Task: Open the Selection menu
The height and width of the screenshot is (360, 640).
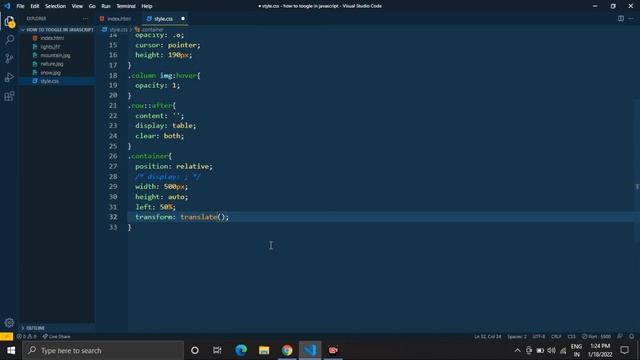Action: pyautogui.click(x=56, y=6)
